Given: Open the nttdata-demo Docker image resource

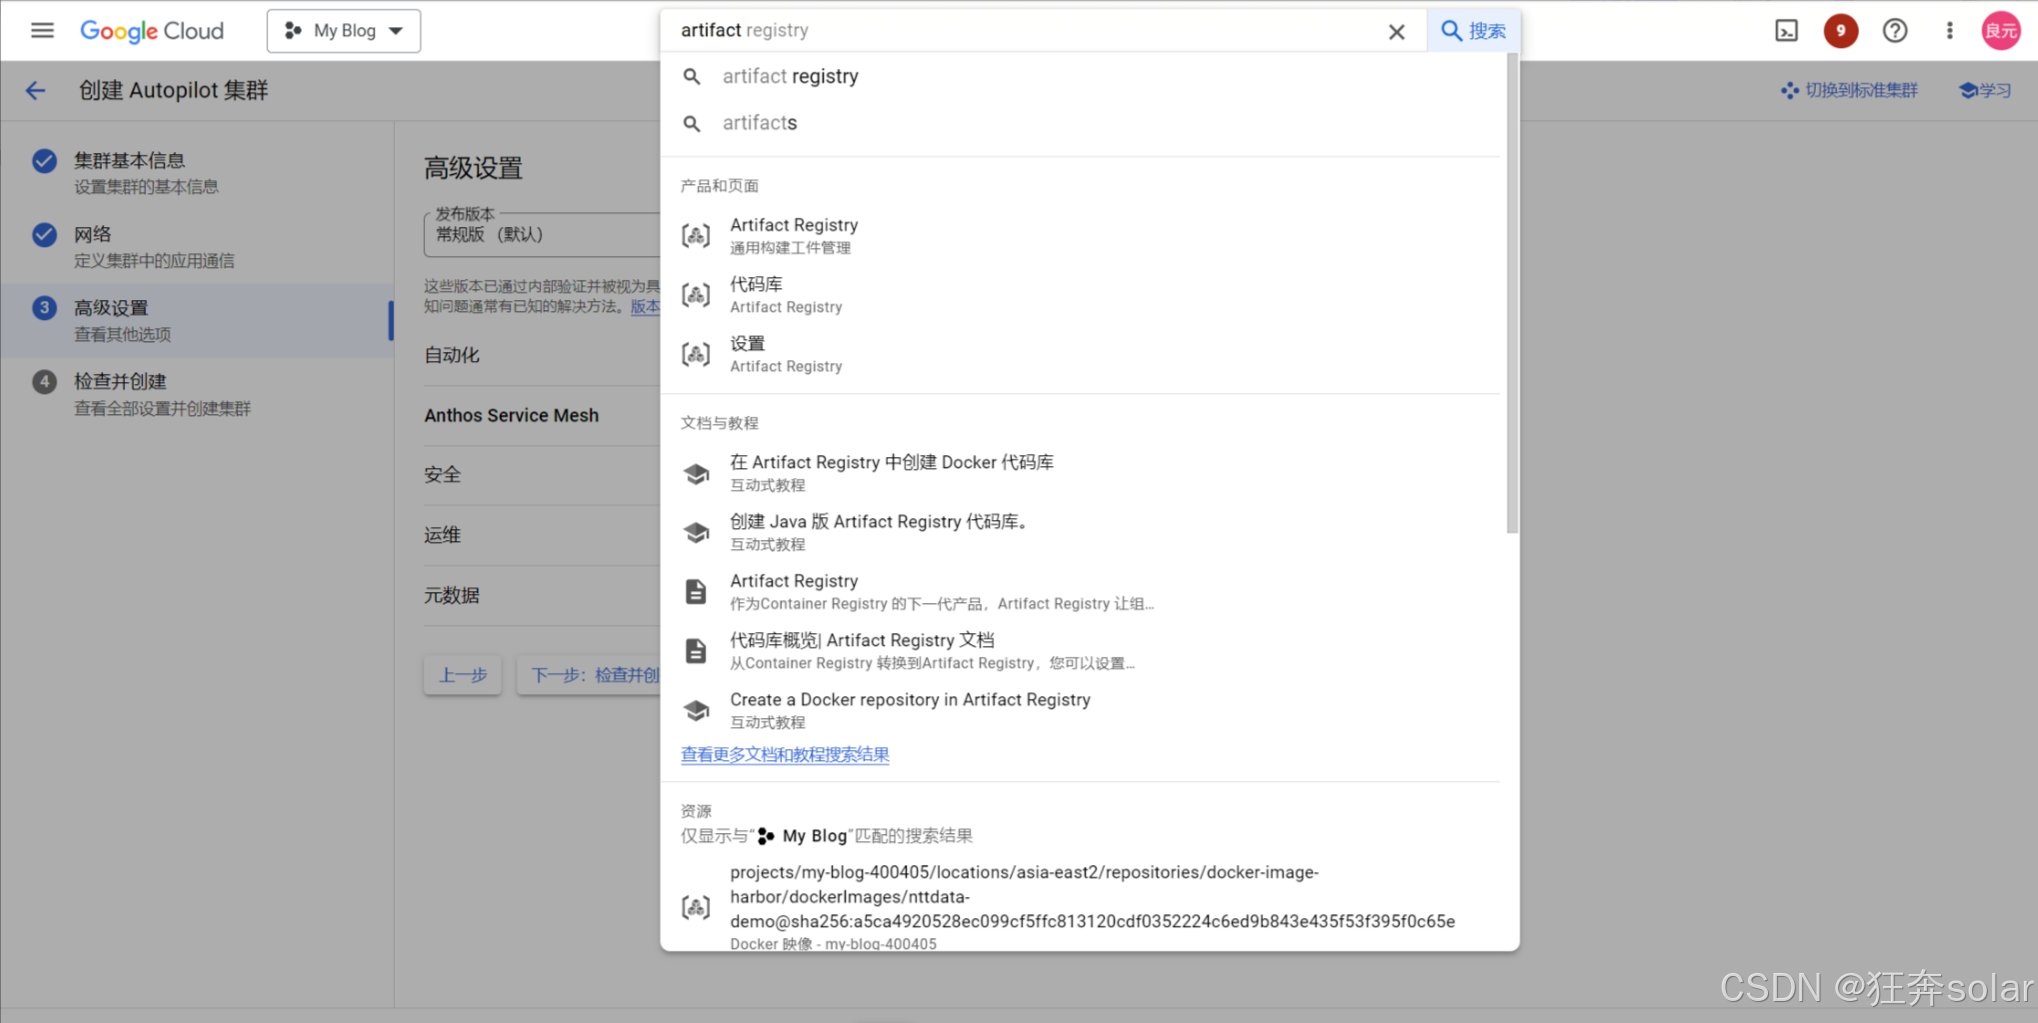Looking at the screenshot, I should point(1080,906).
